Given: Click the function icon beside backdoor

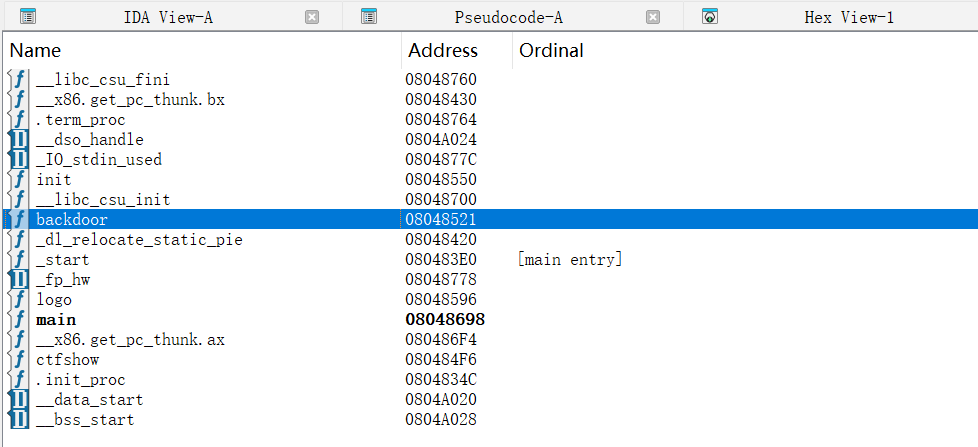Looking at the screenshot, I should (x=18, y=219).
